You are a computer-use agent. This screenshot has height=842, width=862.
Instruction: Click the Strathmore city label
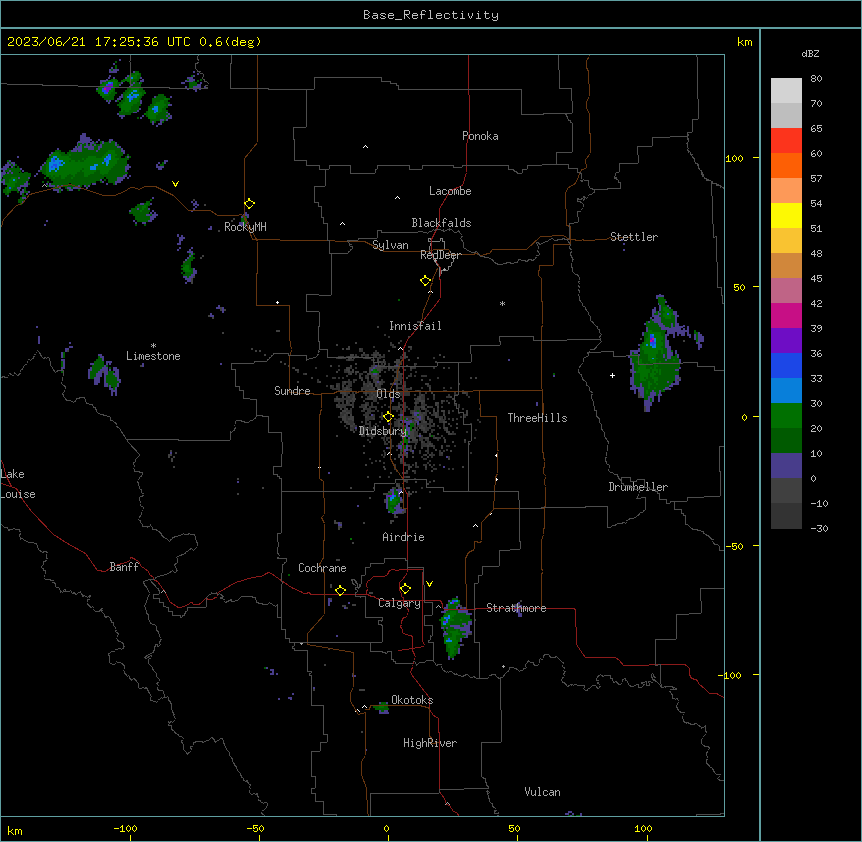[516, 608]
